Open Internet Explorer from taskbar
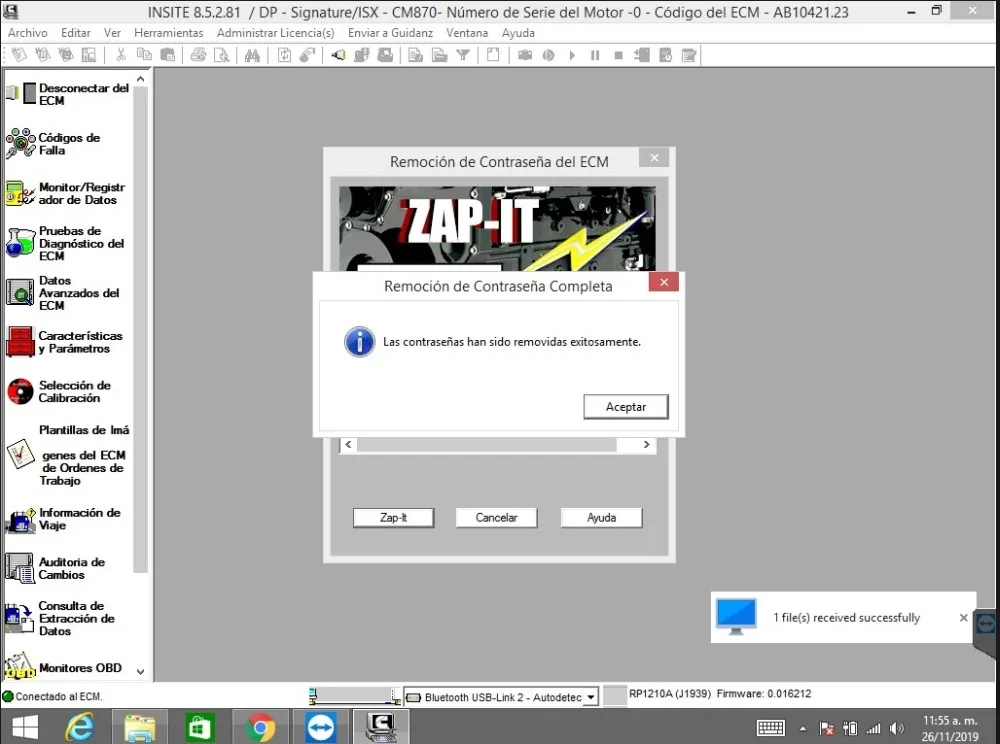This screenshot has width=1000, height=744. click(80, 727)
